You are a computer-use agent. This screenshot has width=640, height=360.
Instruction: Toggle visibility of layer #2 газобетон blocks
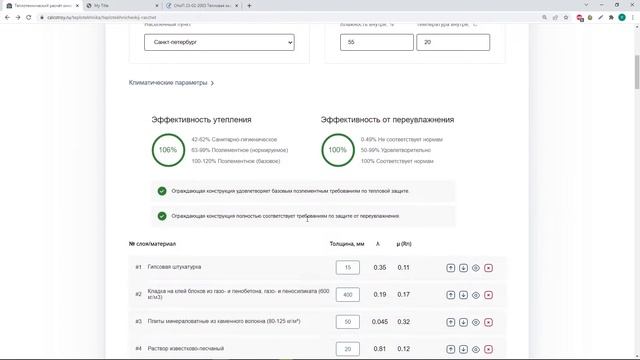click(476, 295)
